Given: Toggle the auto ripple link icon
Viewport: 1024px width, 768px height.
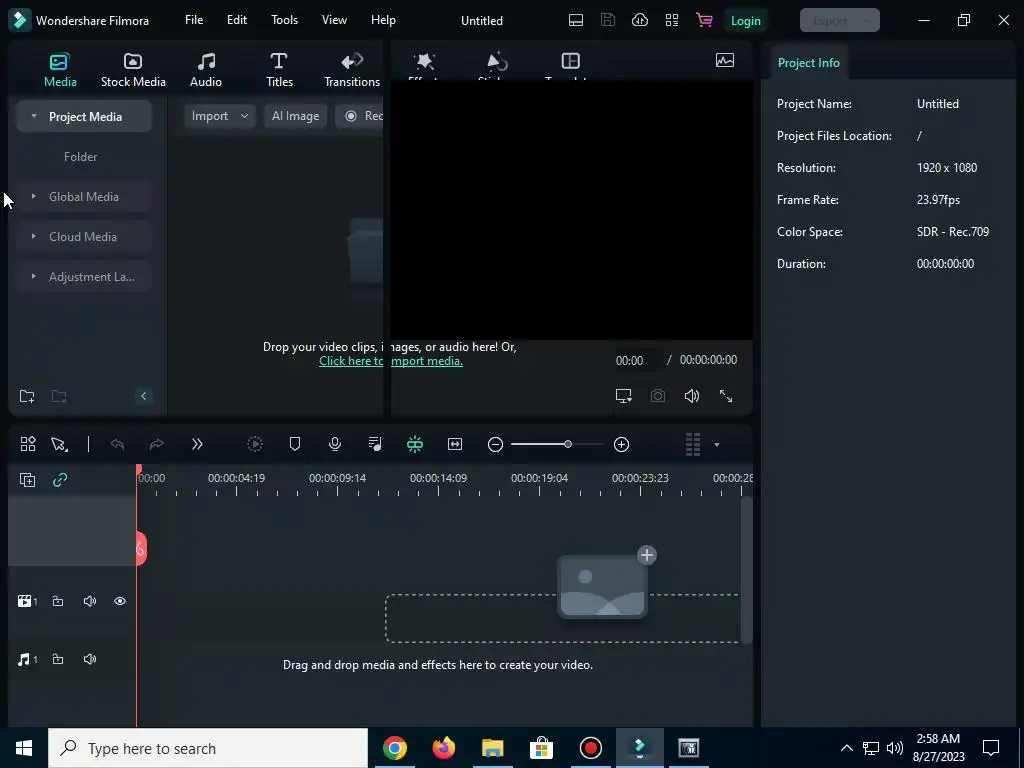Looking at the screenshot, I should pyautogui.click(x=60, y=480).
